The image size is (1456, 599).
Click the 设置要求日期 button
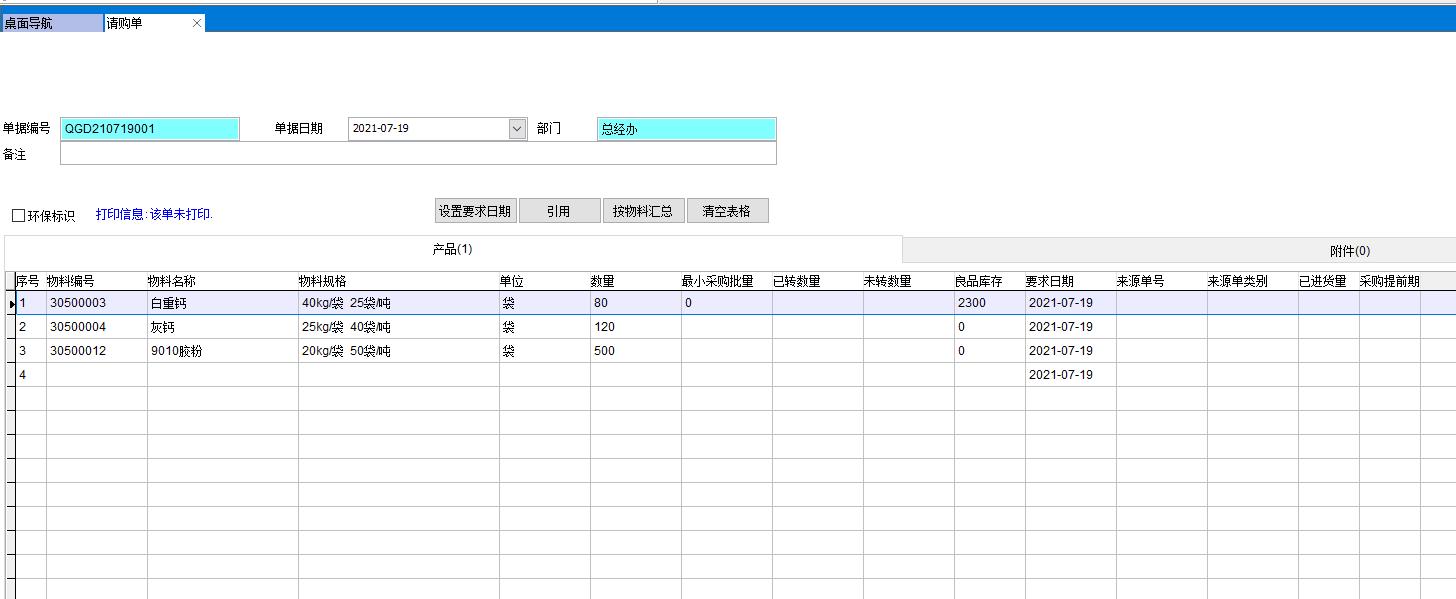pyautogui.click(x=475, y=211)
